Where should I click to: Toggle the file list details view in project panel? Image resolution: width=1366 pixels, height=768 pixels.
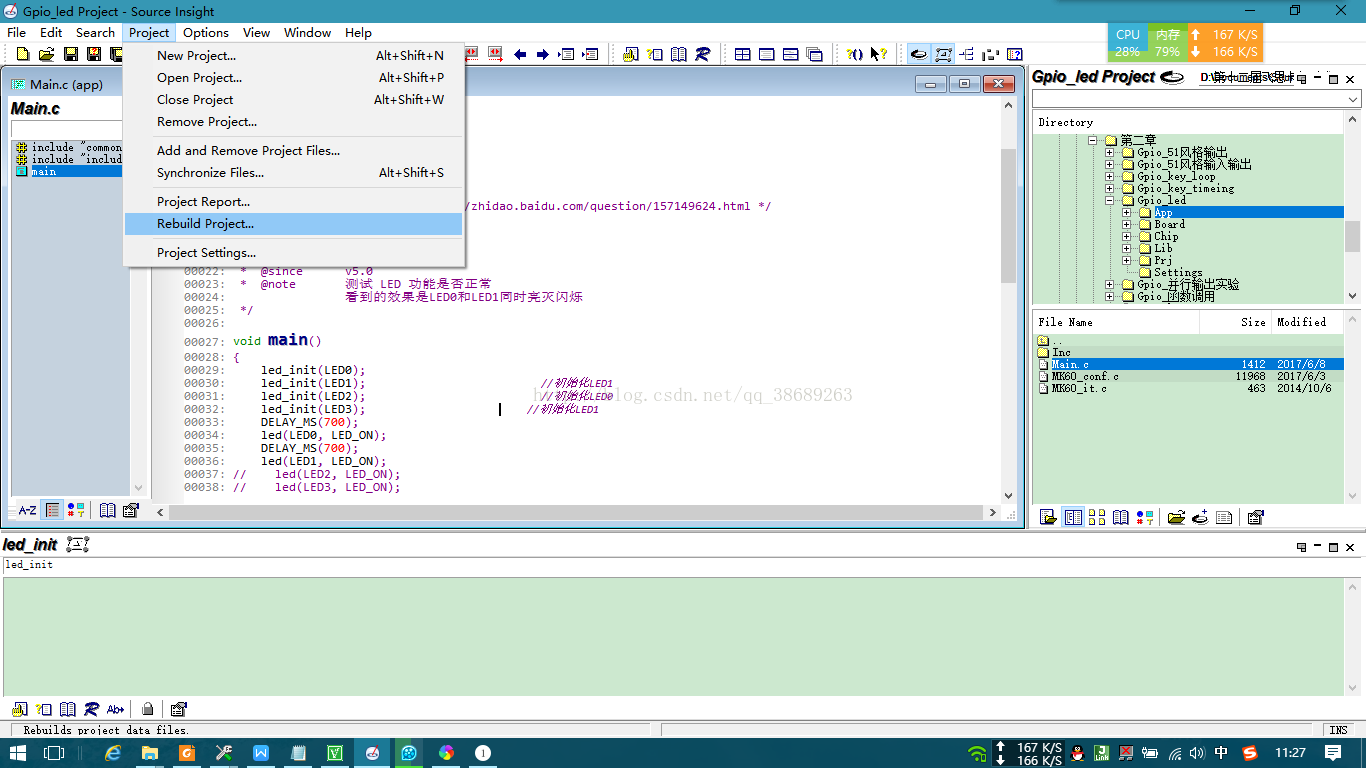(x=1074, y=517)
